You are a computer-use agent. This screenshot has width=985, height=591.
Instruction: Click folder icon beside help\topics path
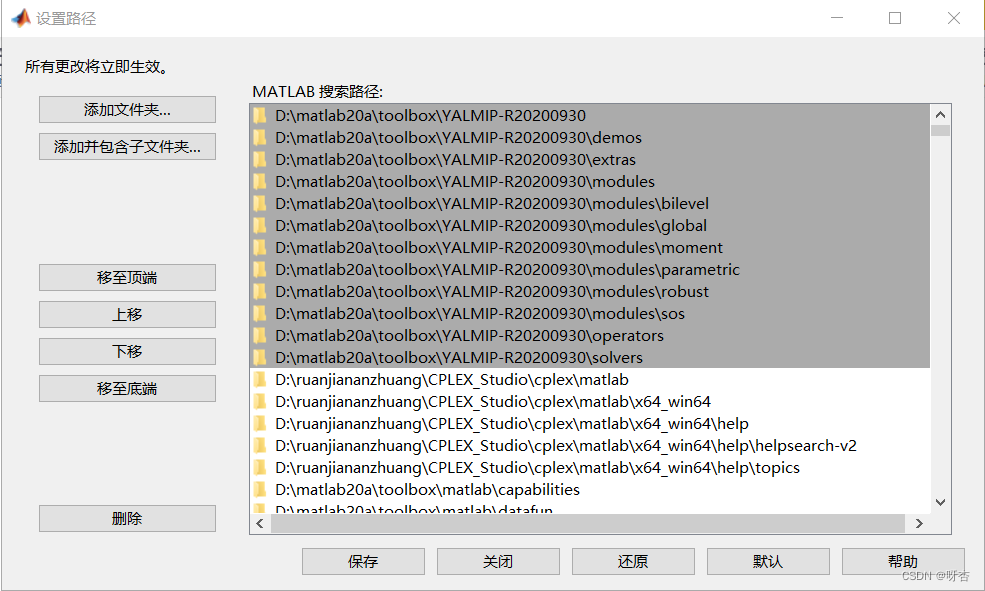260,467
